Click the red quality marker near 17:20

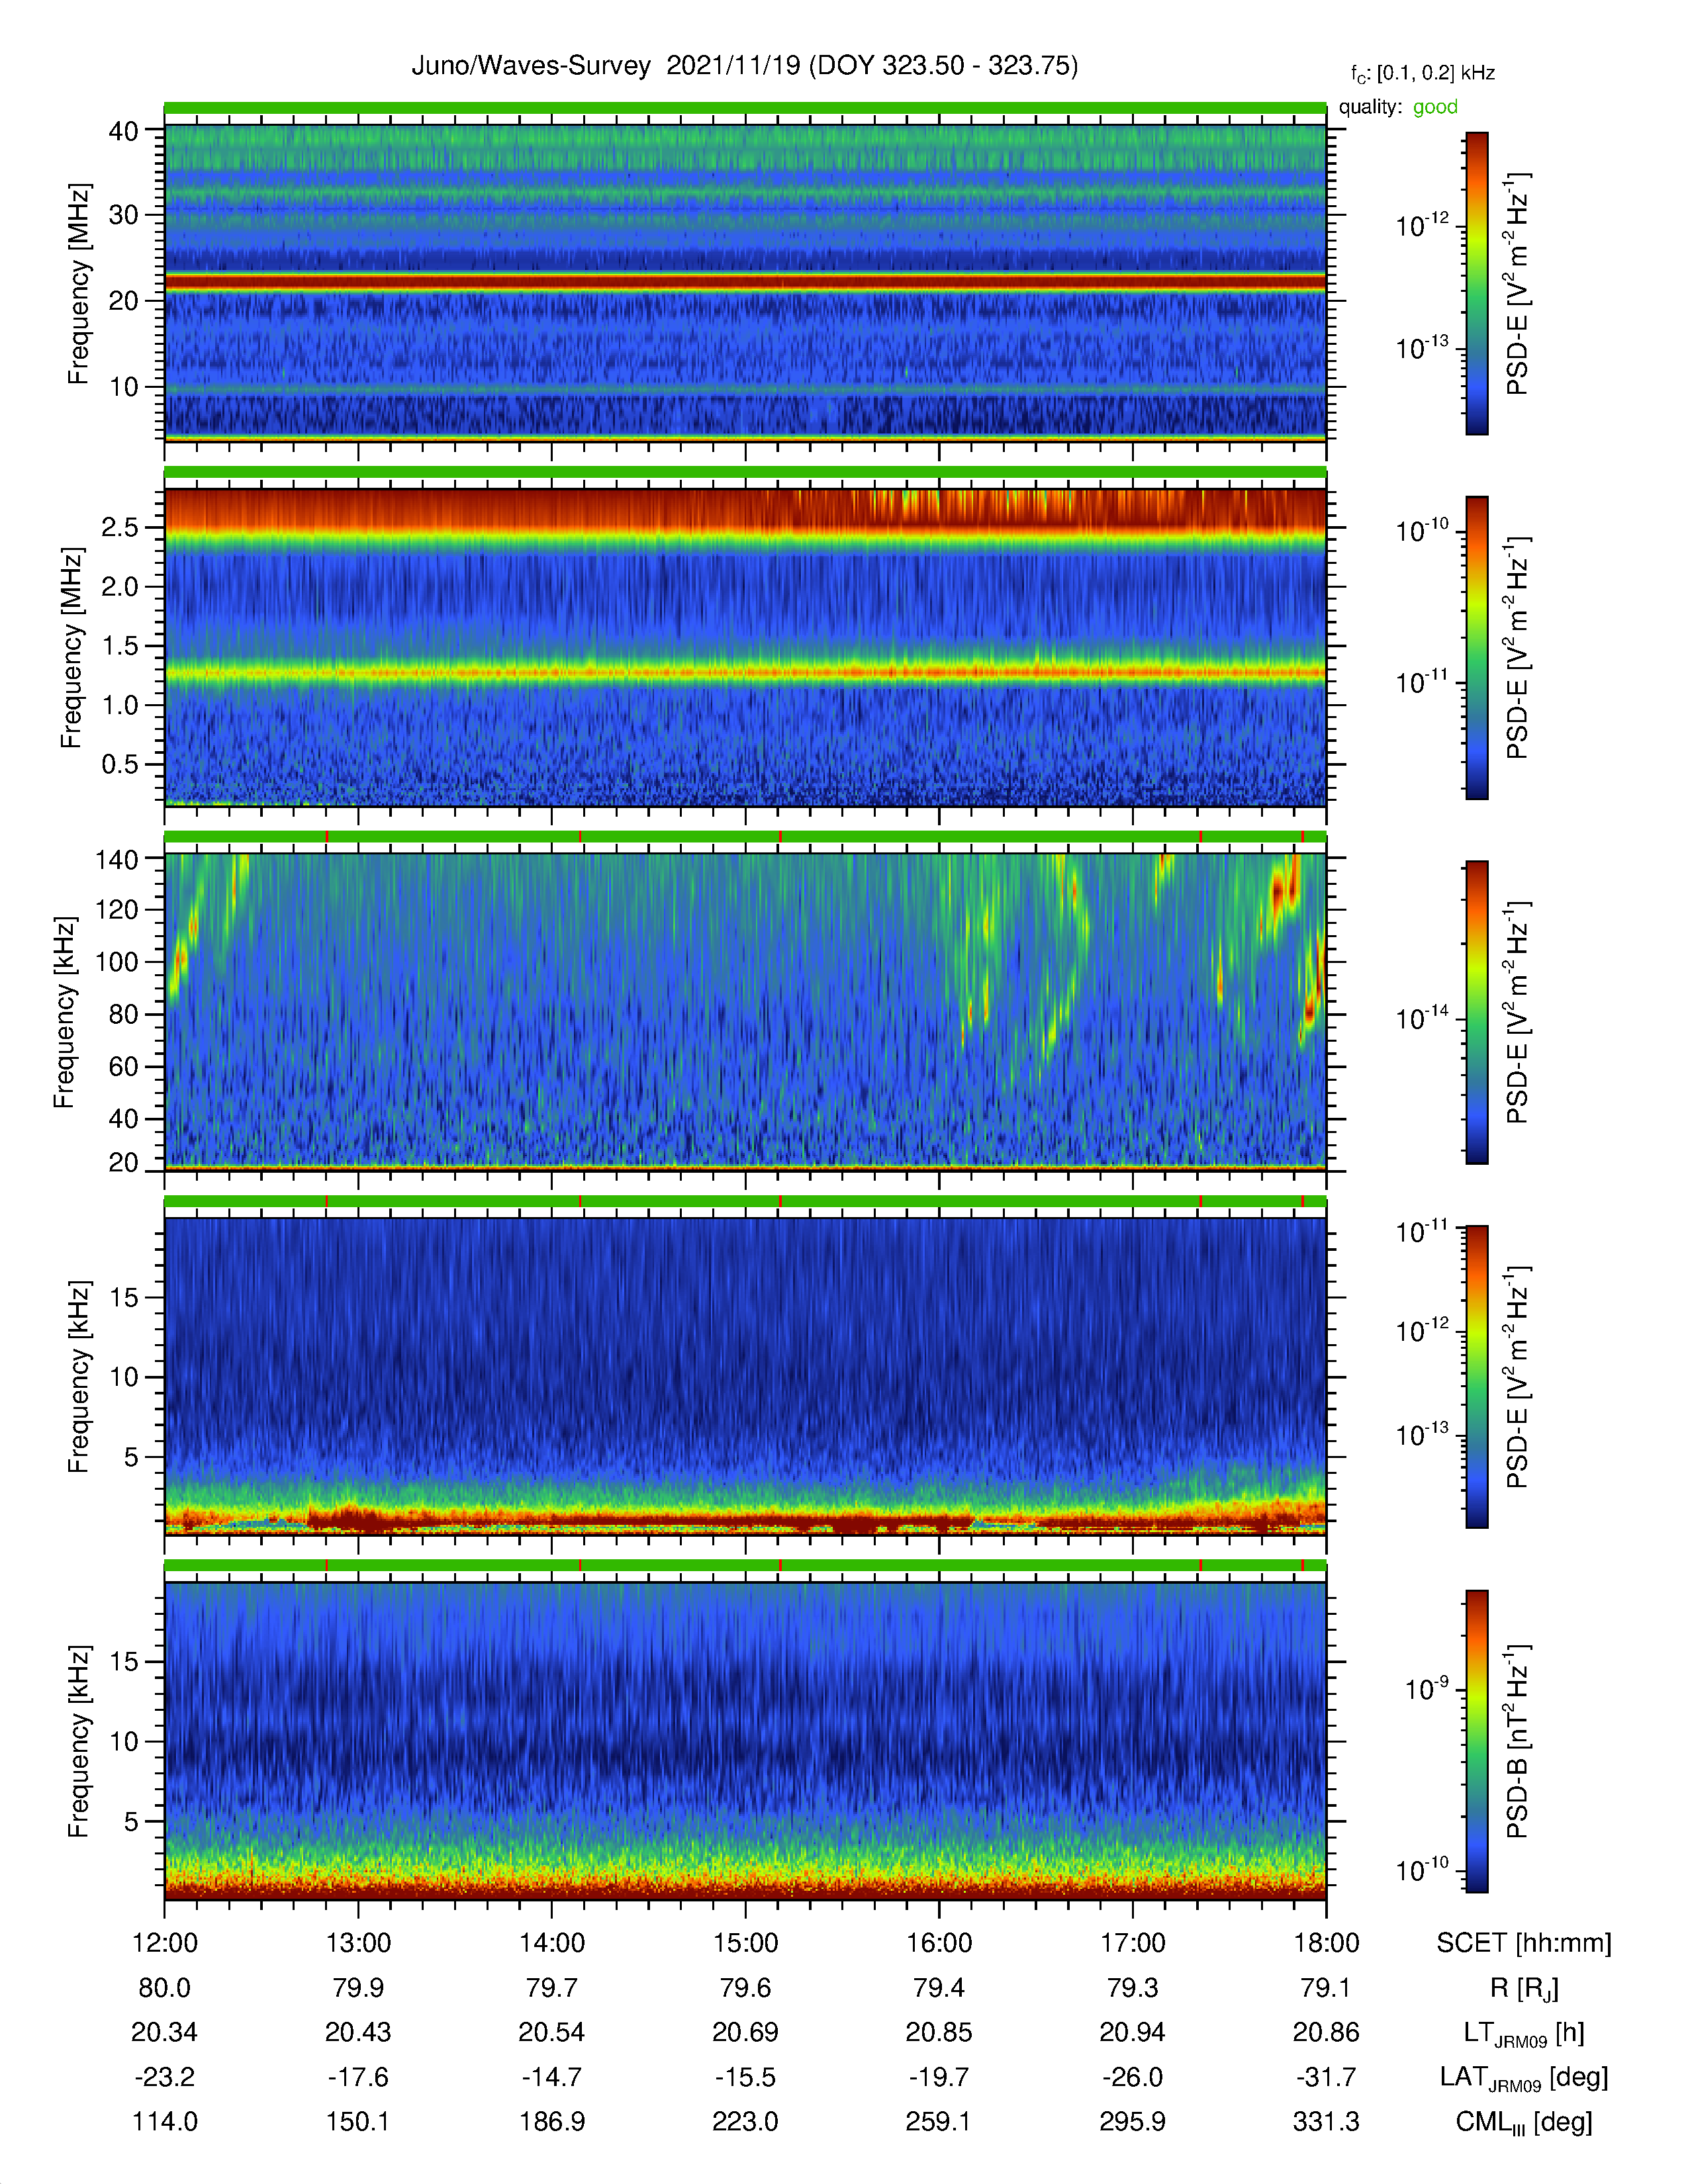pyautogui.click(x=1200, y=837)
